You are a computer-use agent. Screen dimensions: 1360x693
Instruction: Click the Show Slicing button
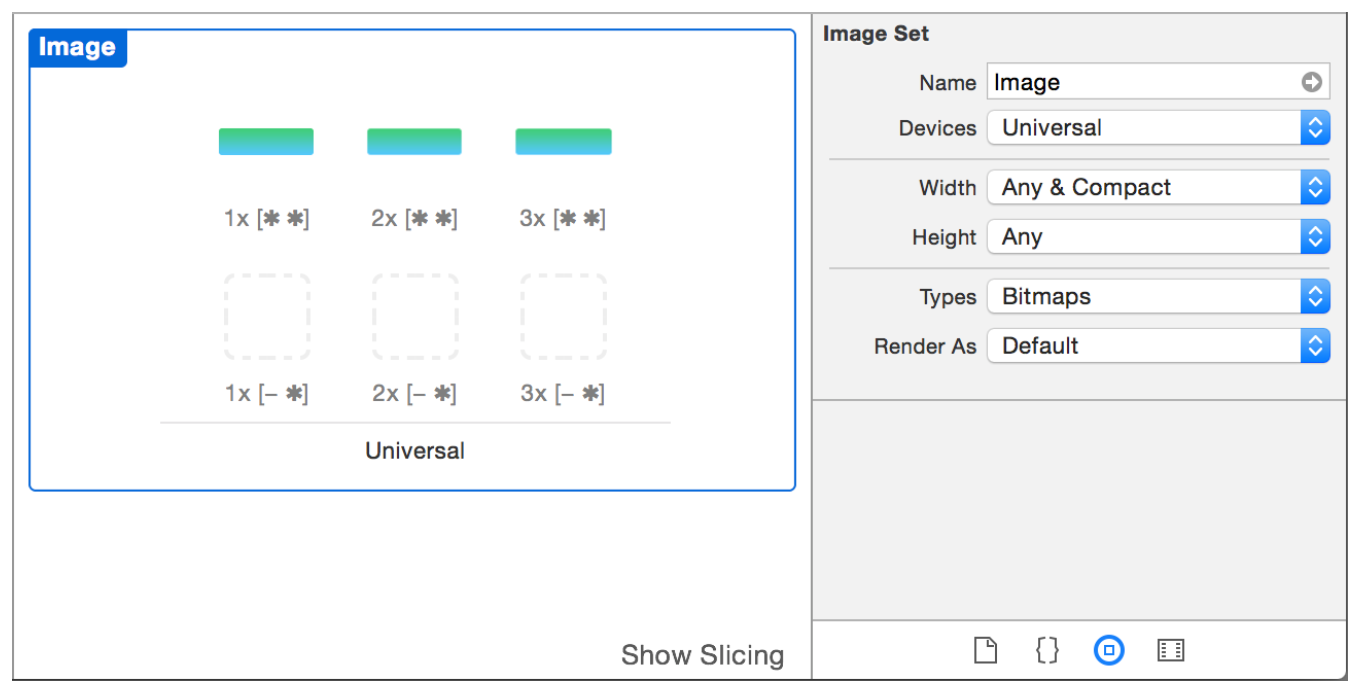coord(703,655)
